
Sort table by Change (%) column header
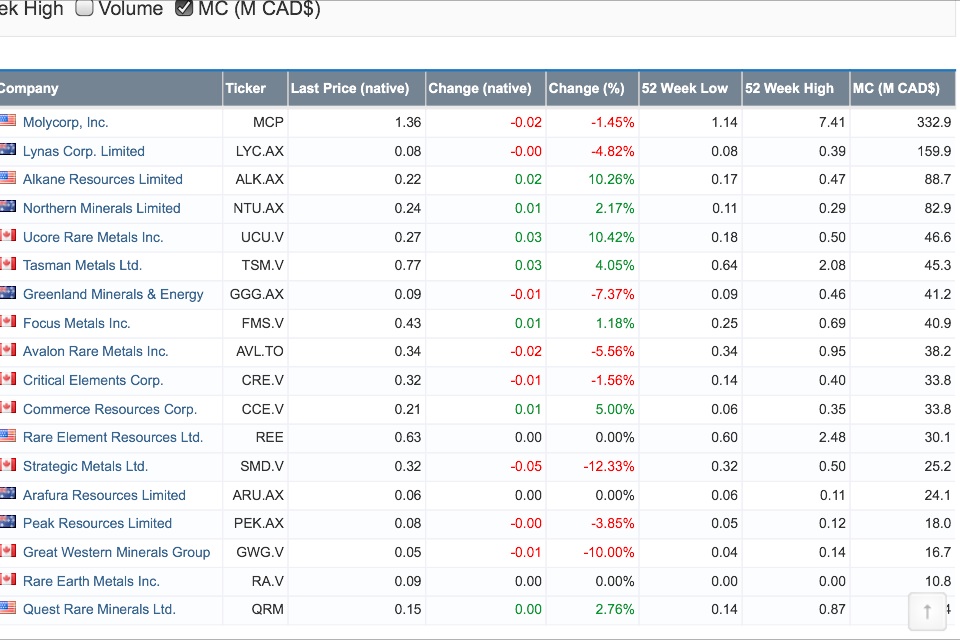586,88
